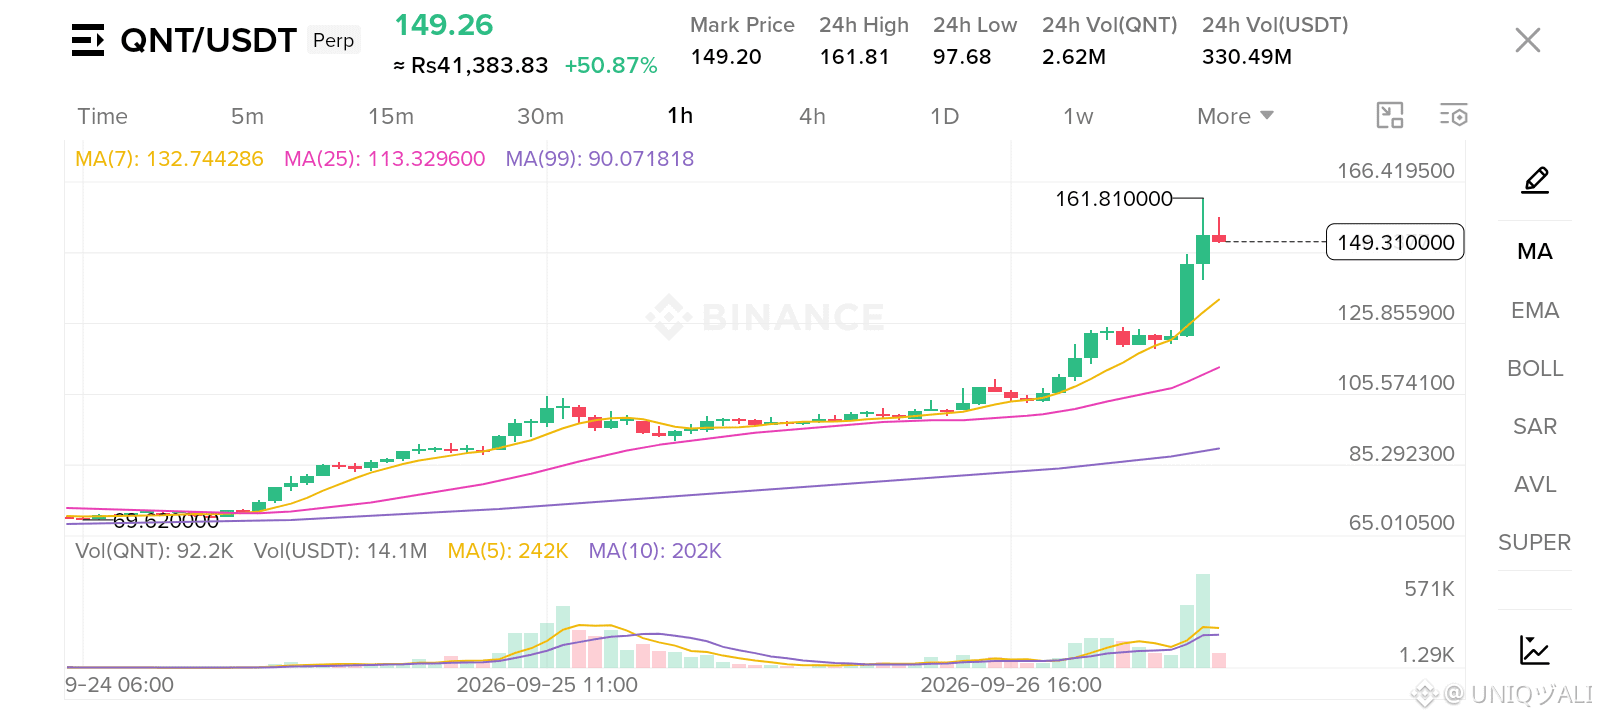The image size is (1600, 720).
Task: Open the chart indicator settings icon
Action: pos(1453,116)
